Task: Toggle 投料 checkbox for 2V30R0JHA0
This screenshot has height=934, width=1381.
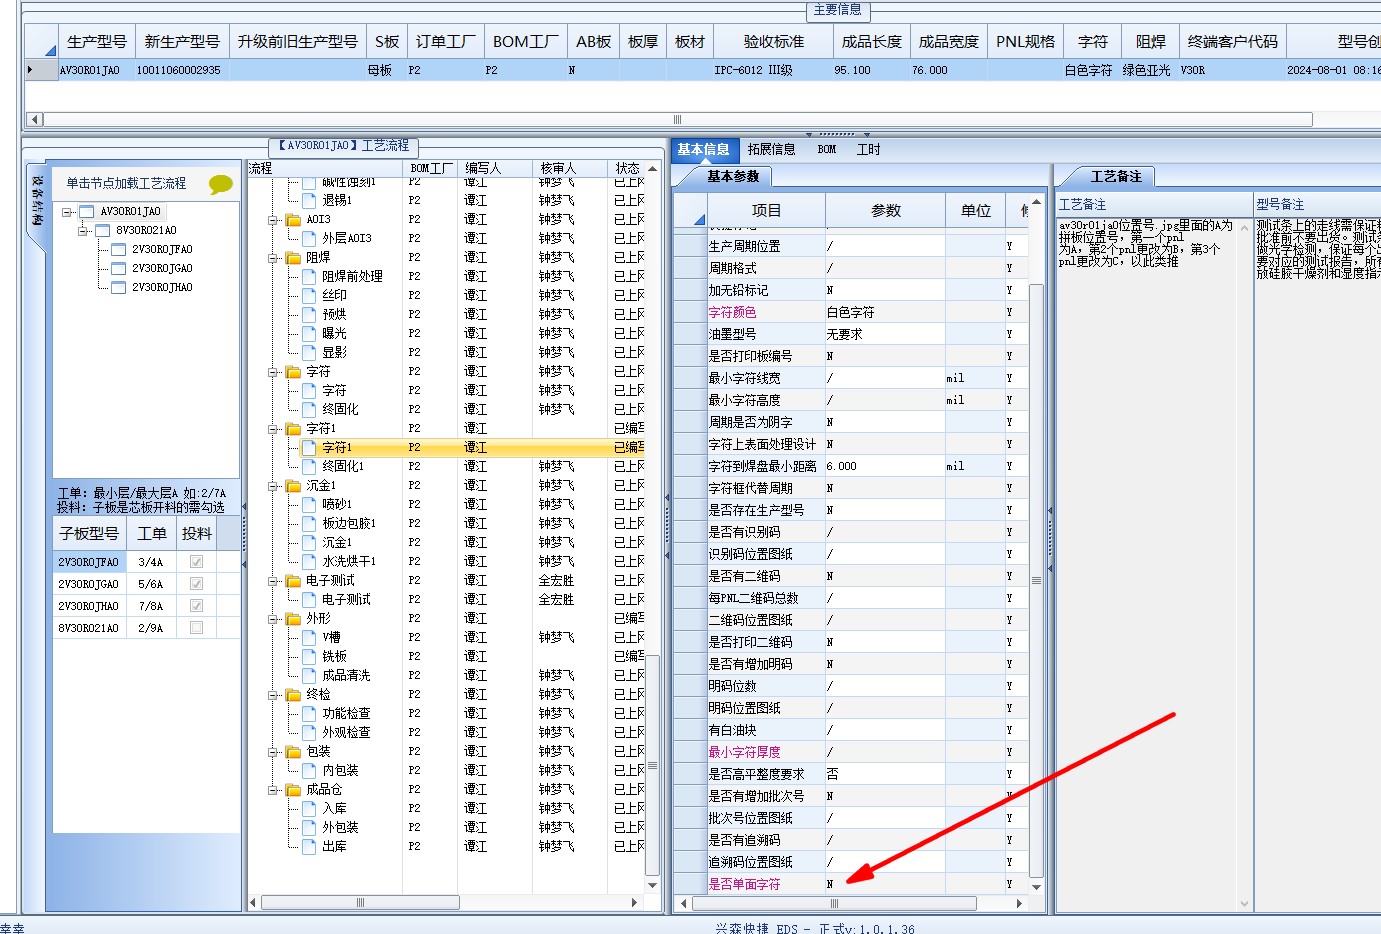Action: (196, 606)
